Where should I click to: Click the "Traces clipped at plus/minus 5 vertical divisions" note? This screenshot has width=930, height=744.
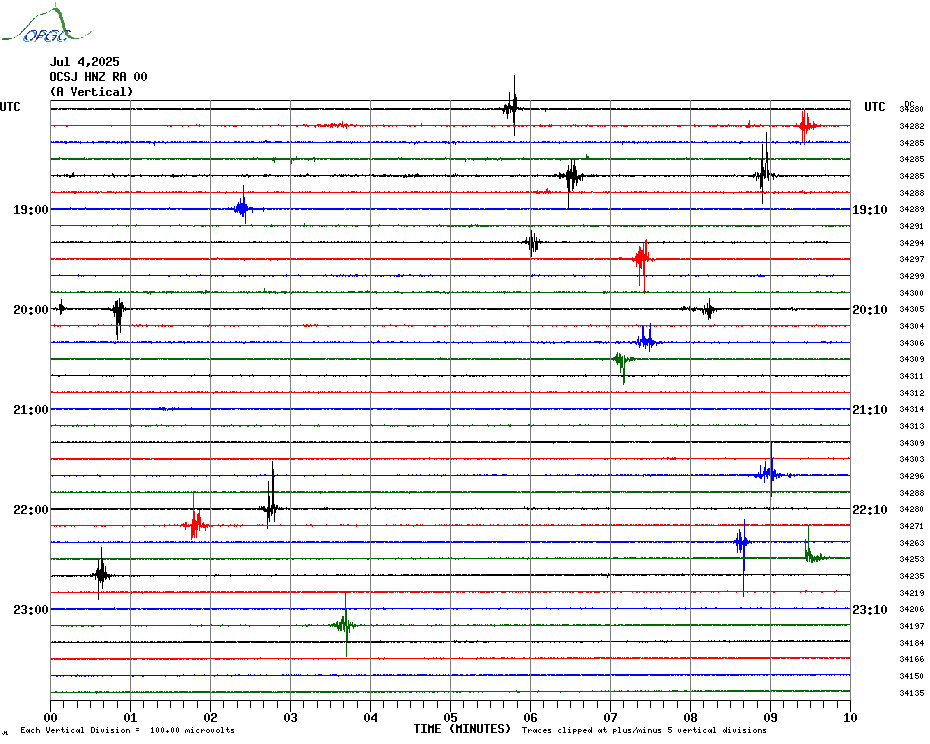tap(644, 730)
